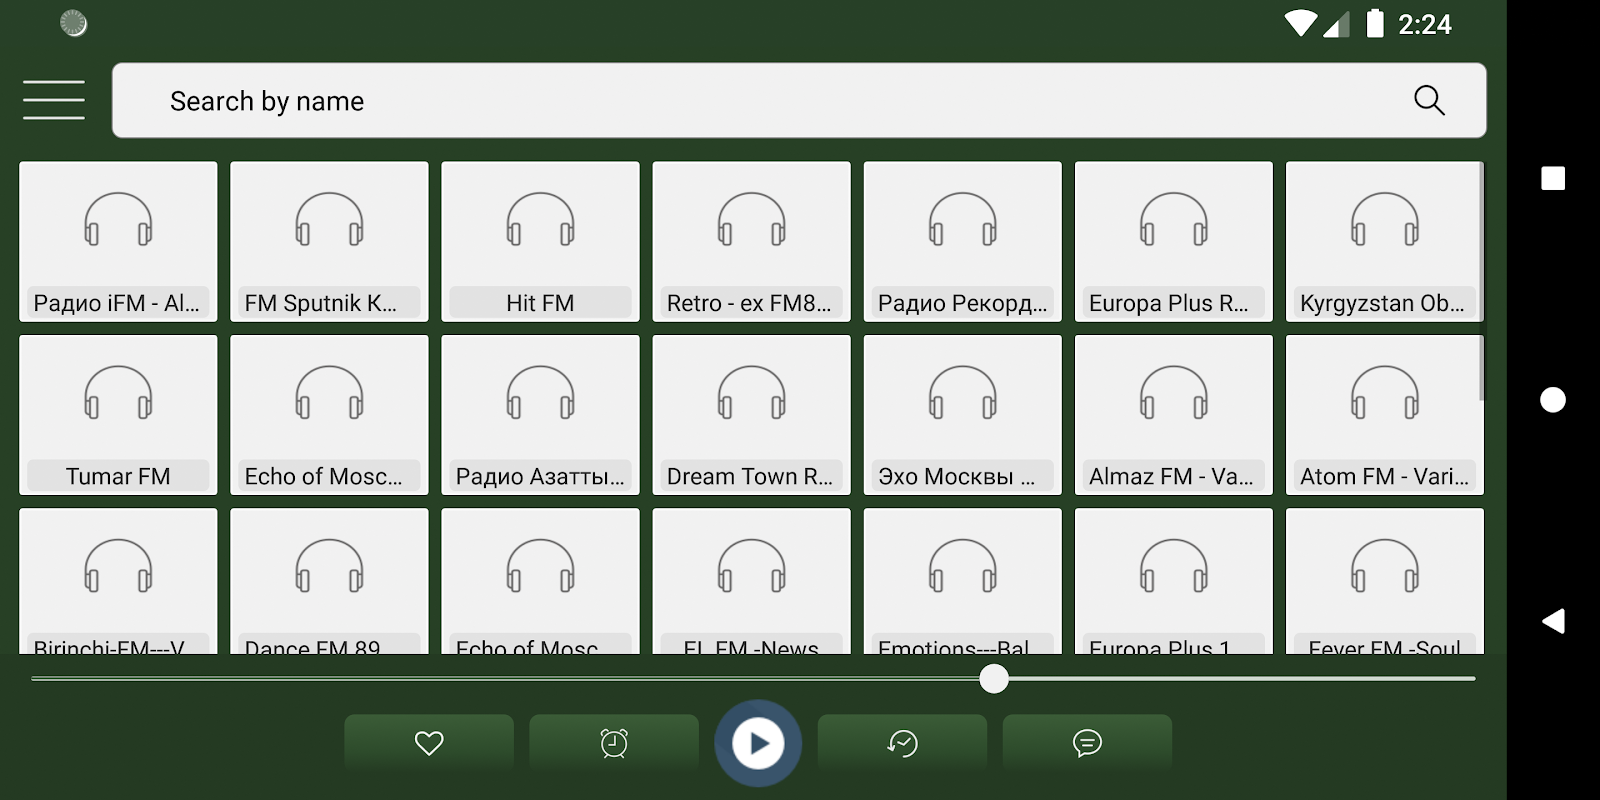Screen dimensions: 1600x800
Task: Tap the magnifying glass search icon
Action: pos(1429,100)
